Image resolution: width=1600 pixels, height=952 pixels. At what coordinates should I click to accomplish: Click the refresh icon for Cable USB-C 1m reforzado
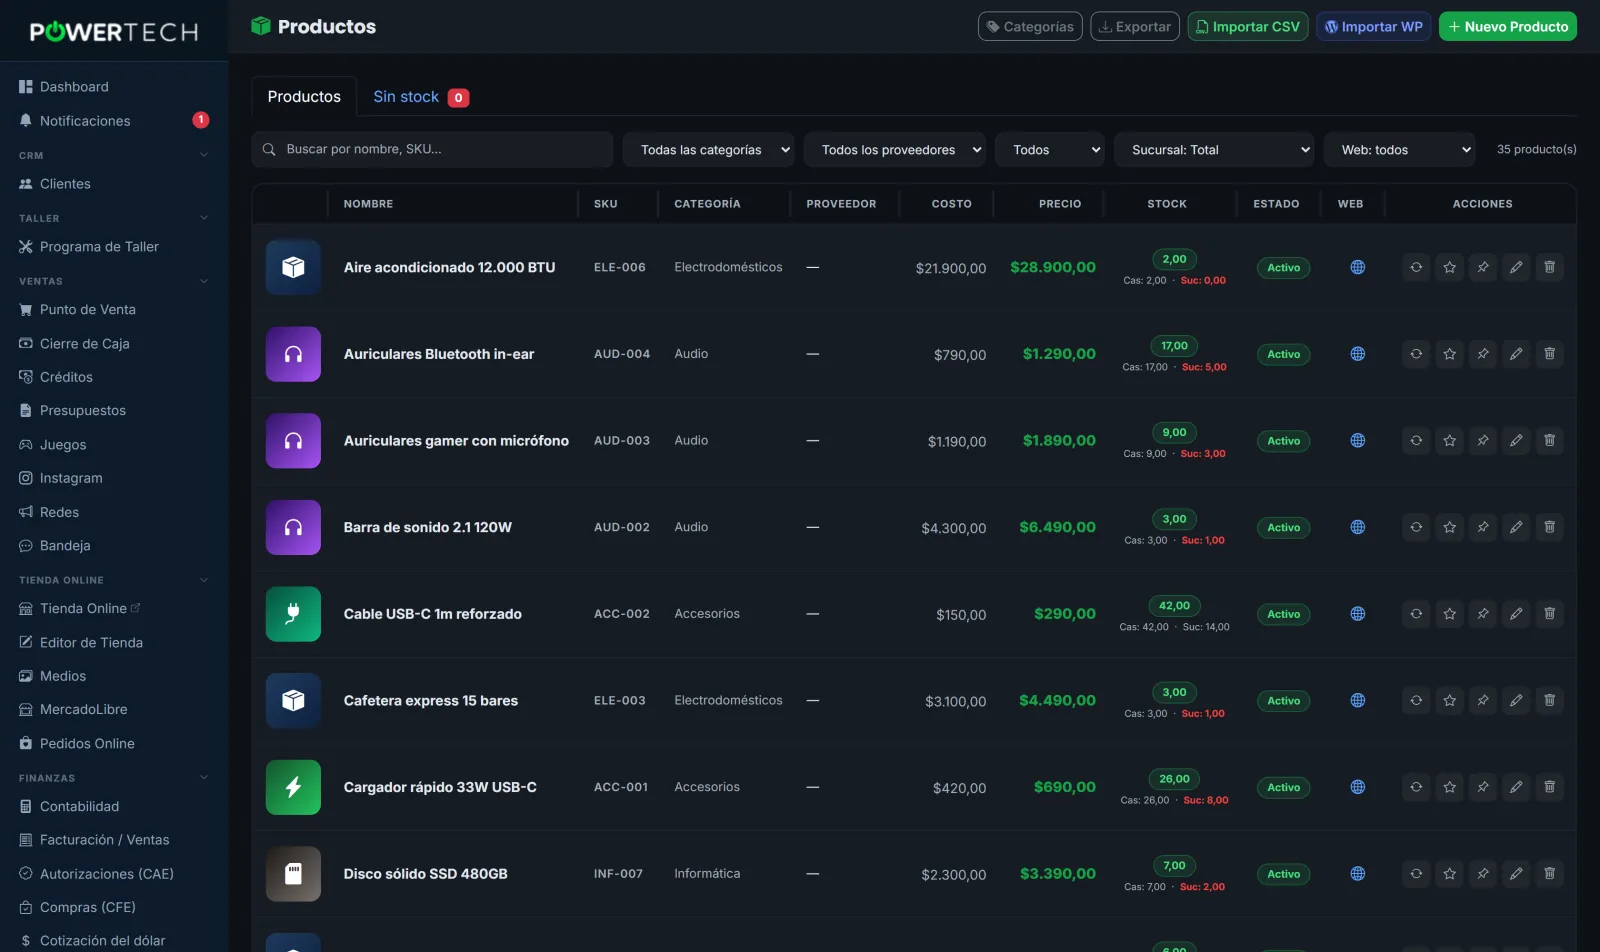point(1416,614)
